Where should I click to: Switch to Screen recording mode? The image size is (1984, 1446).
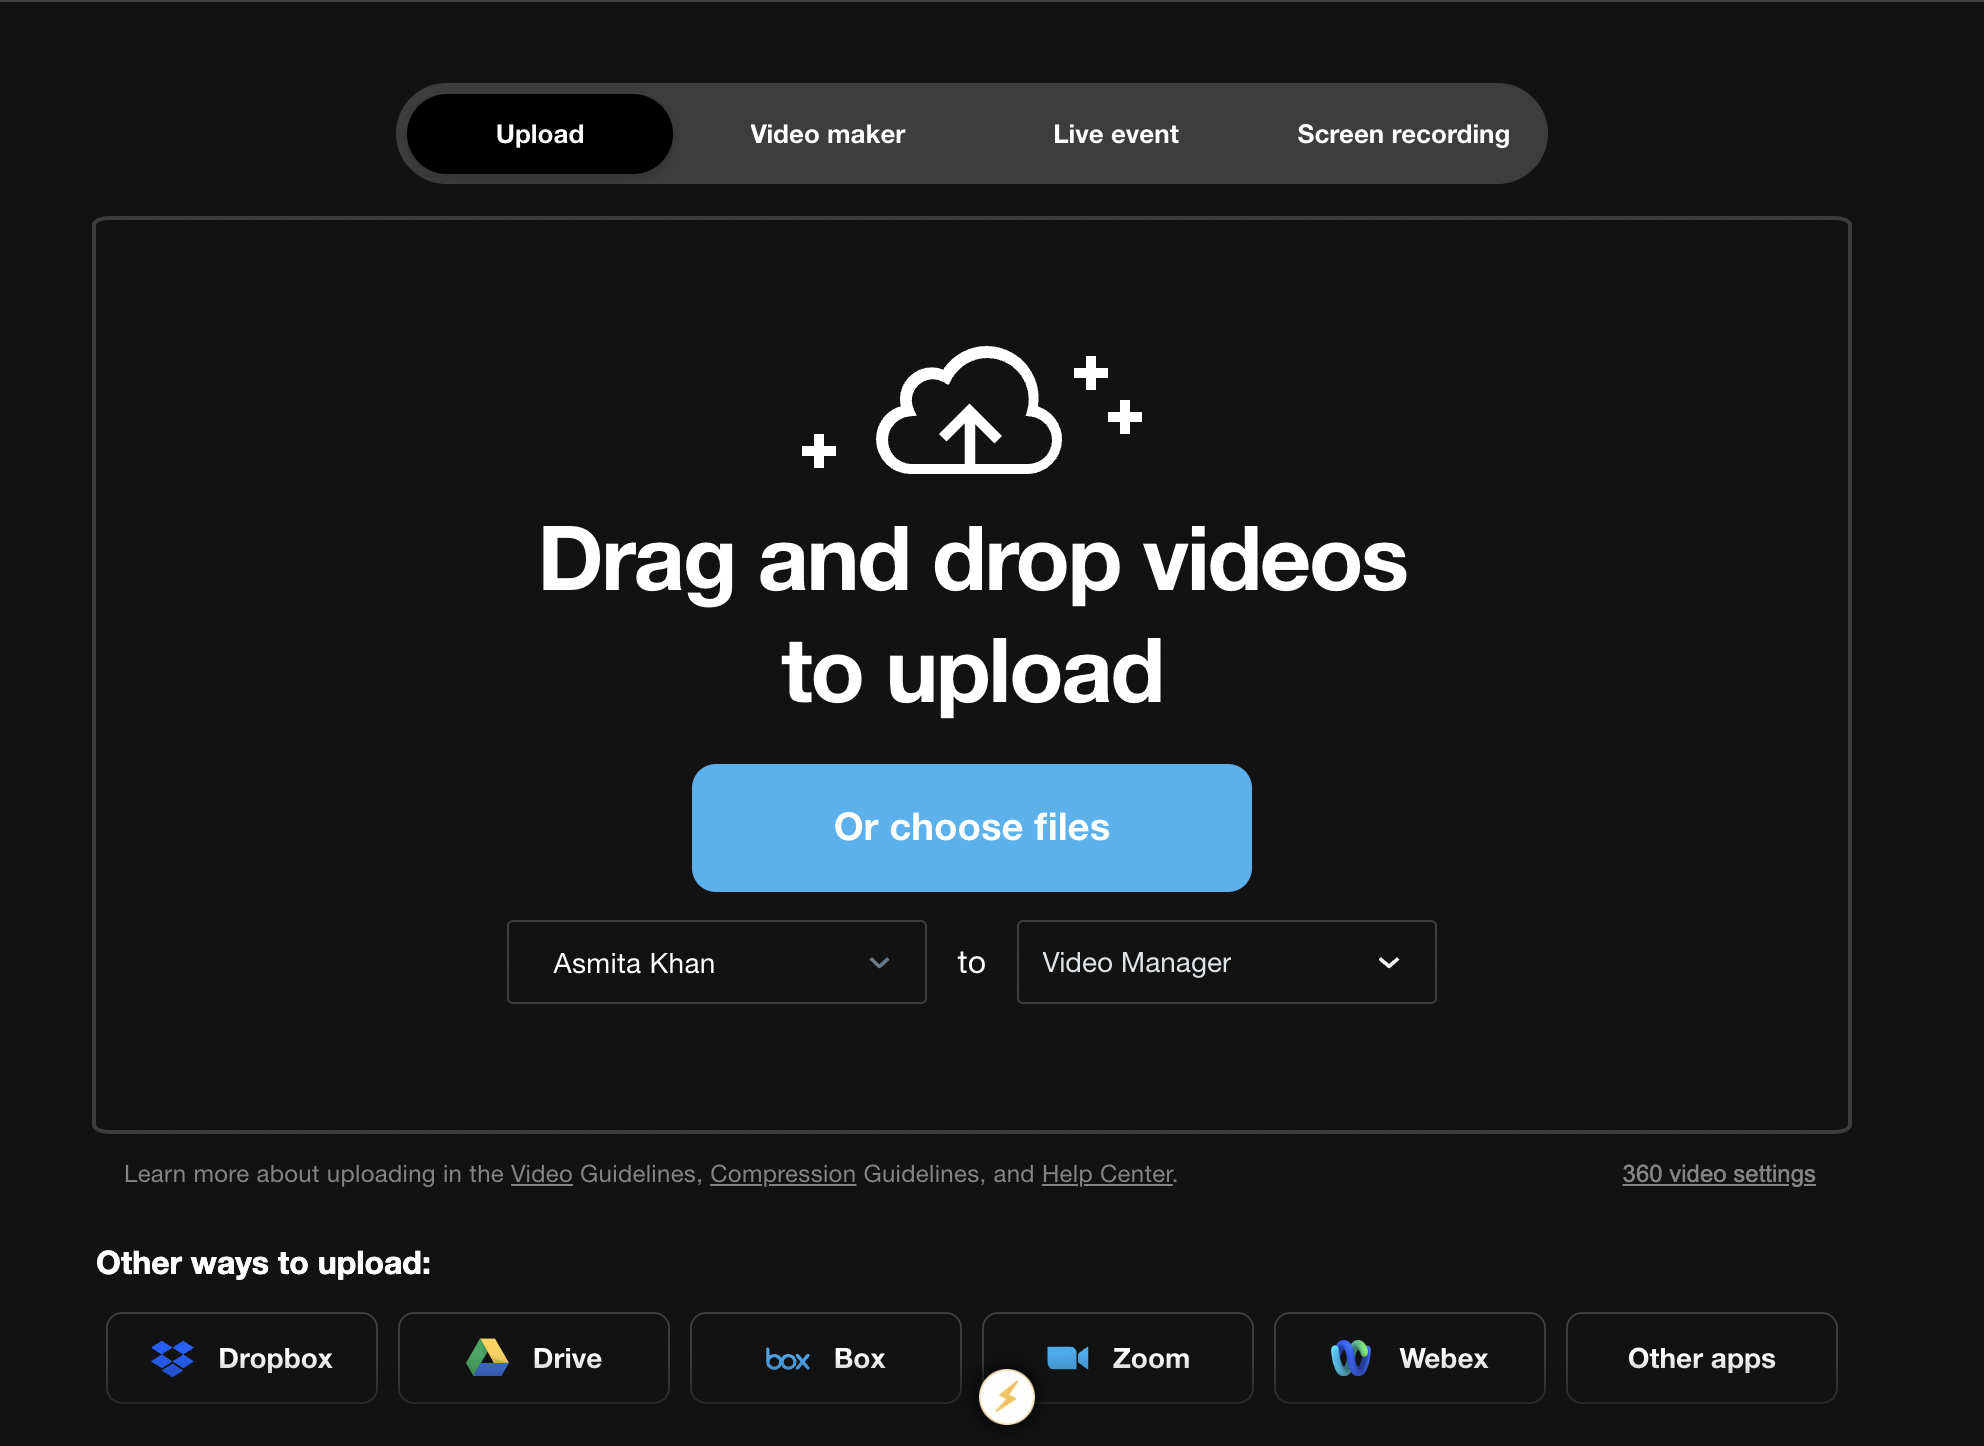tap(1403, 133)
